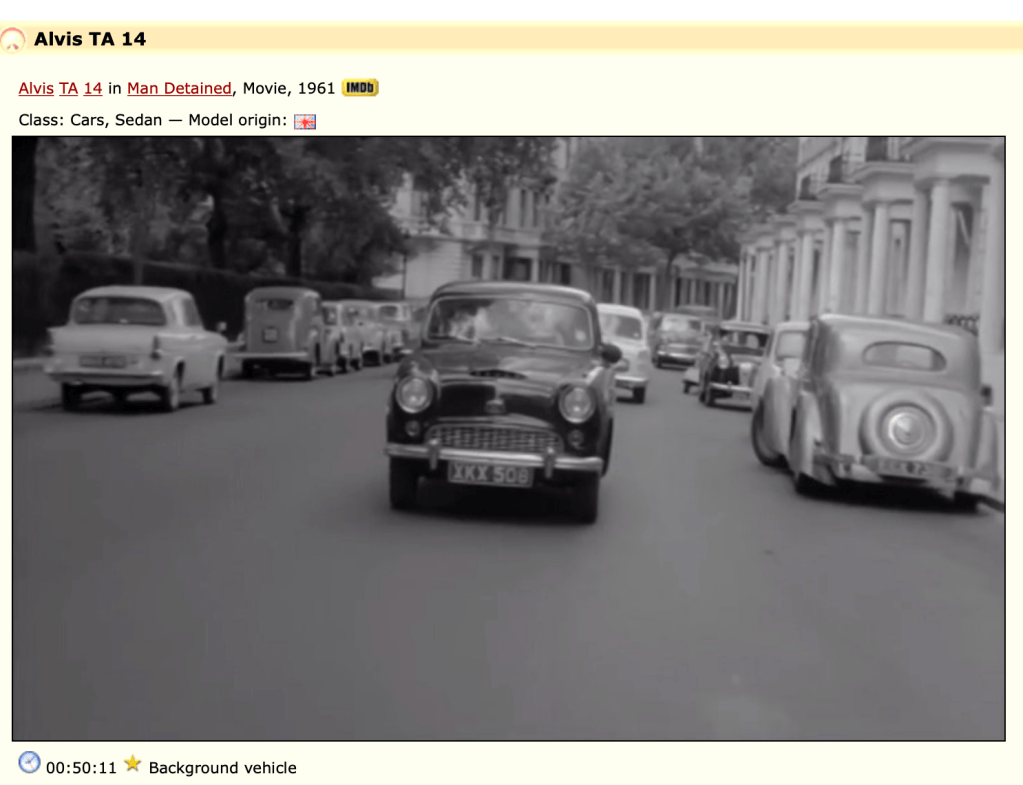Click the XKX 508 license plate in photo
The height and width of the screenshot is (785, 1023).
(489, 474)
